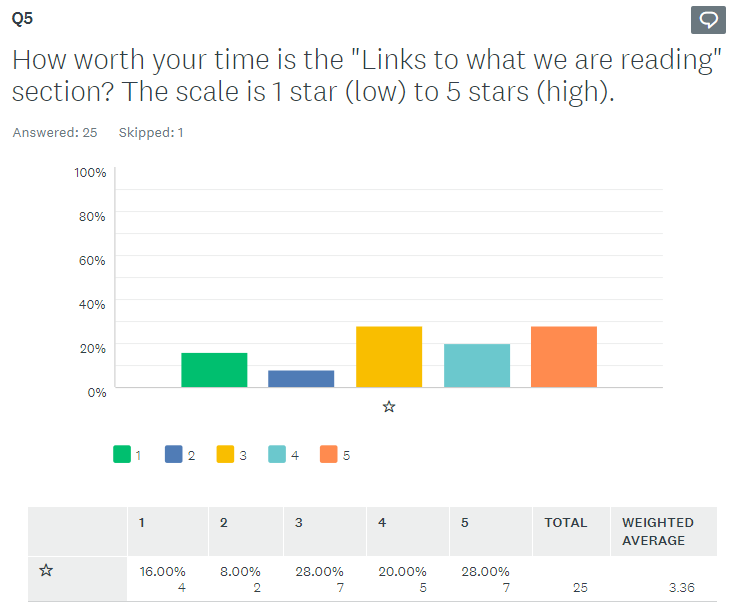Screen dimensions: 743x614
Task: Click the "Skipped: 1" text
Action: point(151,133)
